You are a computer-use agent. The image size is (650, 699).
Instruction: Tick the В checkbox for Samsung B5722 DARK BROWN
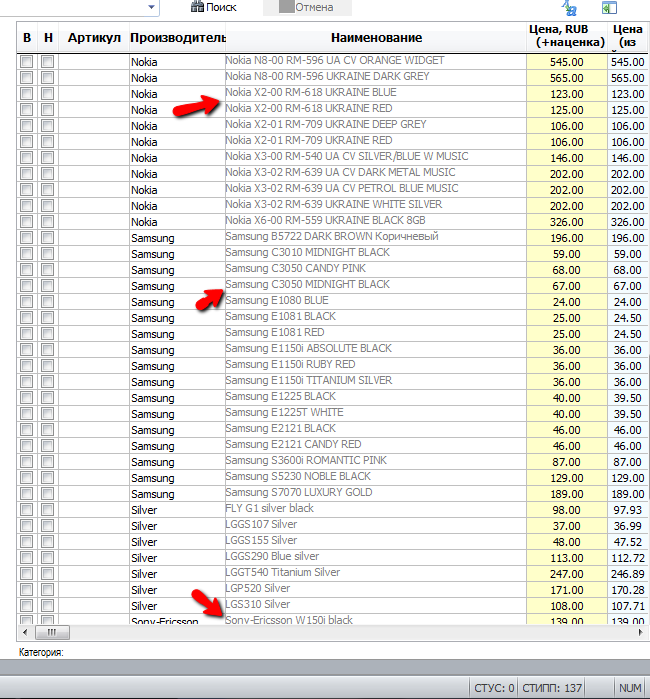pos(27,238)
